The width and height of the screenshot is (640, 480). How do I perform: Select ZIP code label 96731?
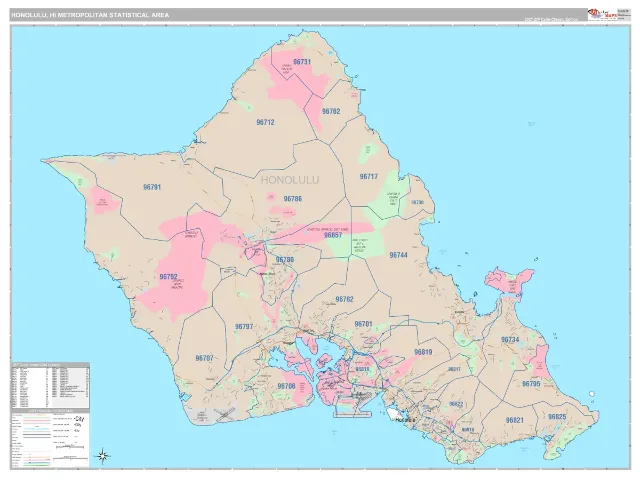tap(302, 62)
